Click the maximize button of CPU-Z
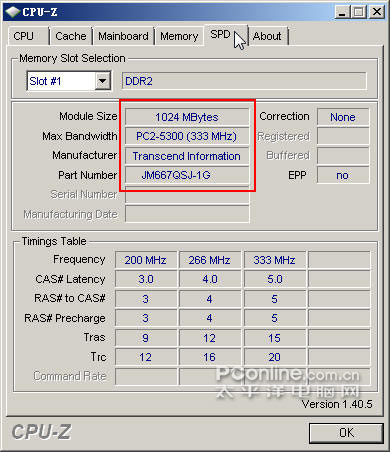Image resolution: width=390 pixels, height=452 pixels. (x=359, y=12)
